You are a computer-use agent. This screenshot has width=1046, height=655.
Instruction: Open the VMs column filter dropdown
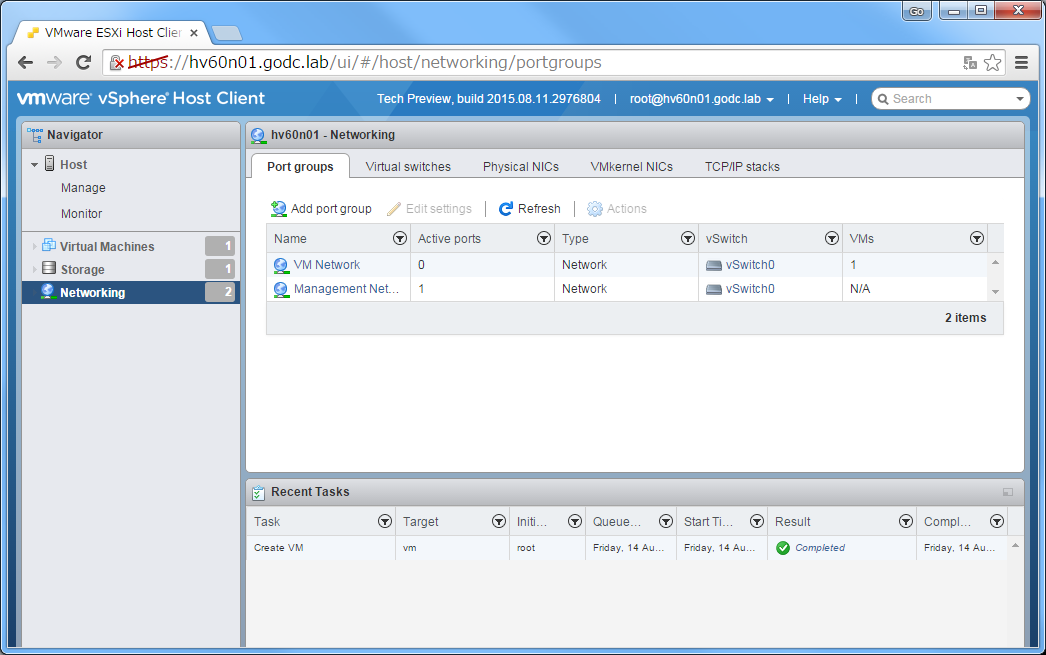coord(977,239)
